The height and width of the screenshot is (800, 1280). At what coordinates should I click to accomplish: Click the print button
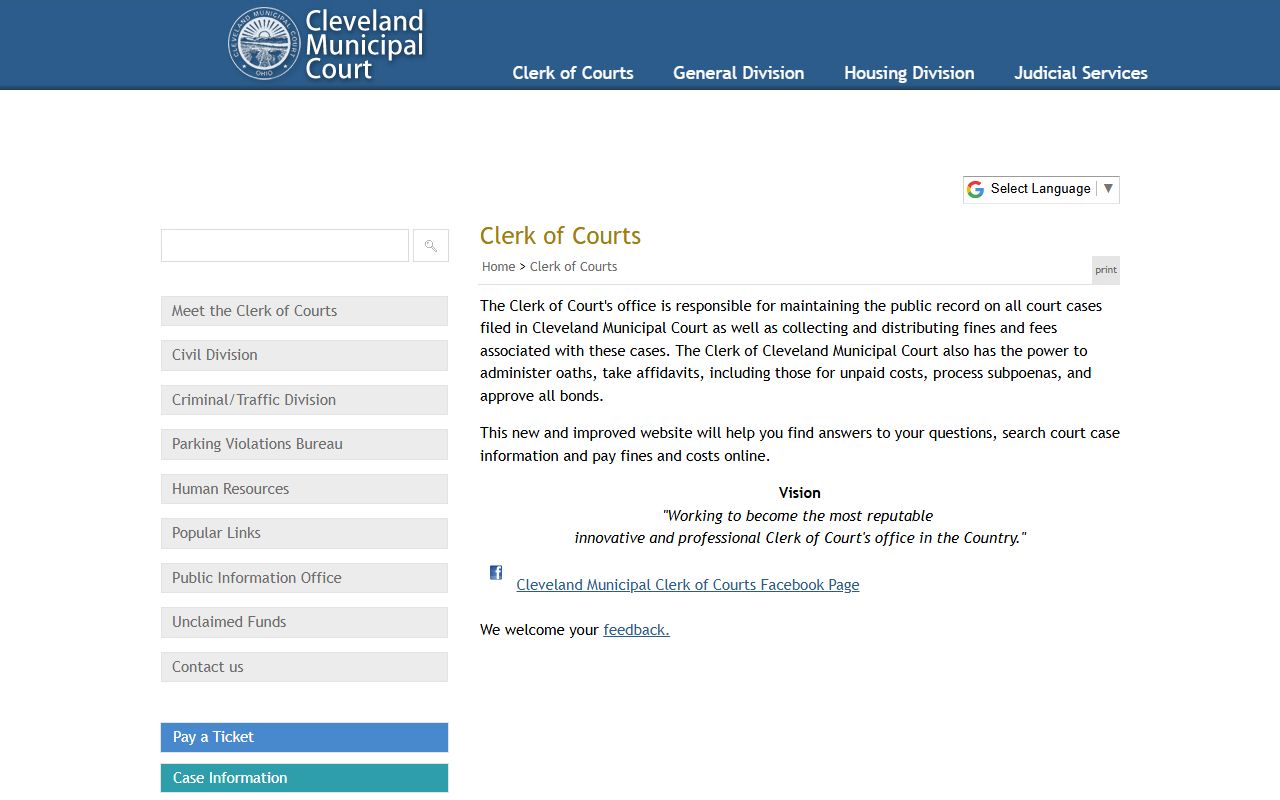(1106, 270)
